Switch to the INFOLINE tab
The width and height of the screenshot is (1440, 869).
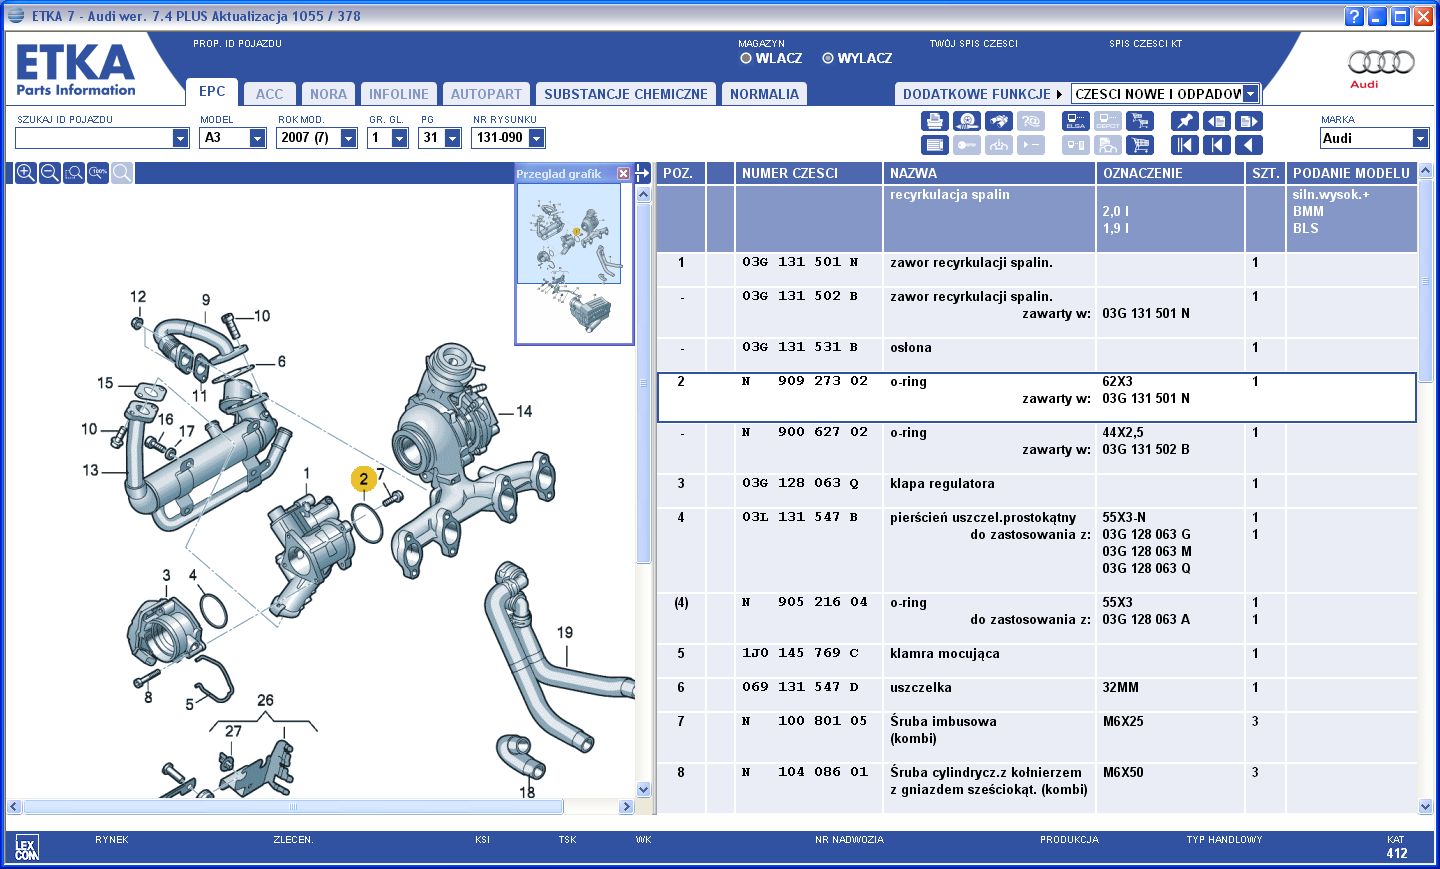click(398, 94)
